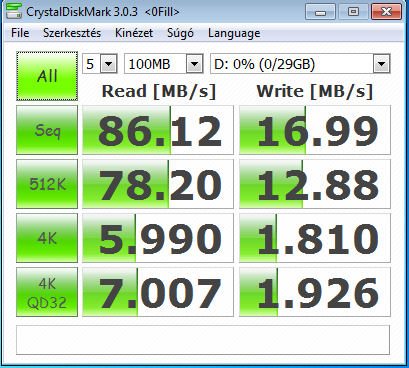This screenshot has width=409, height=368.
Task: Open the File menu
Action: 20,33
